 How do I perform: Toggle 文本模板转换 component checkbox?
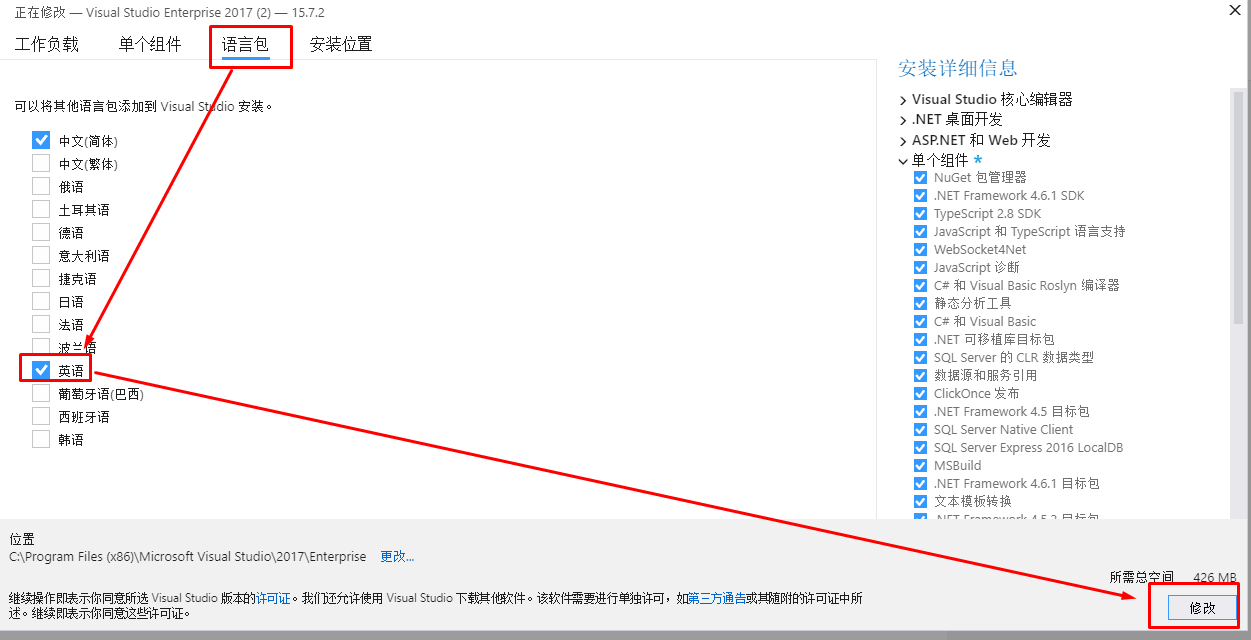(x=920, y=501)
